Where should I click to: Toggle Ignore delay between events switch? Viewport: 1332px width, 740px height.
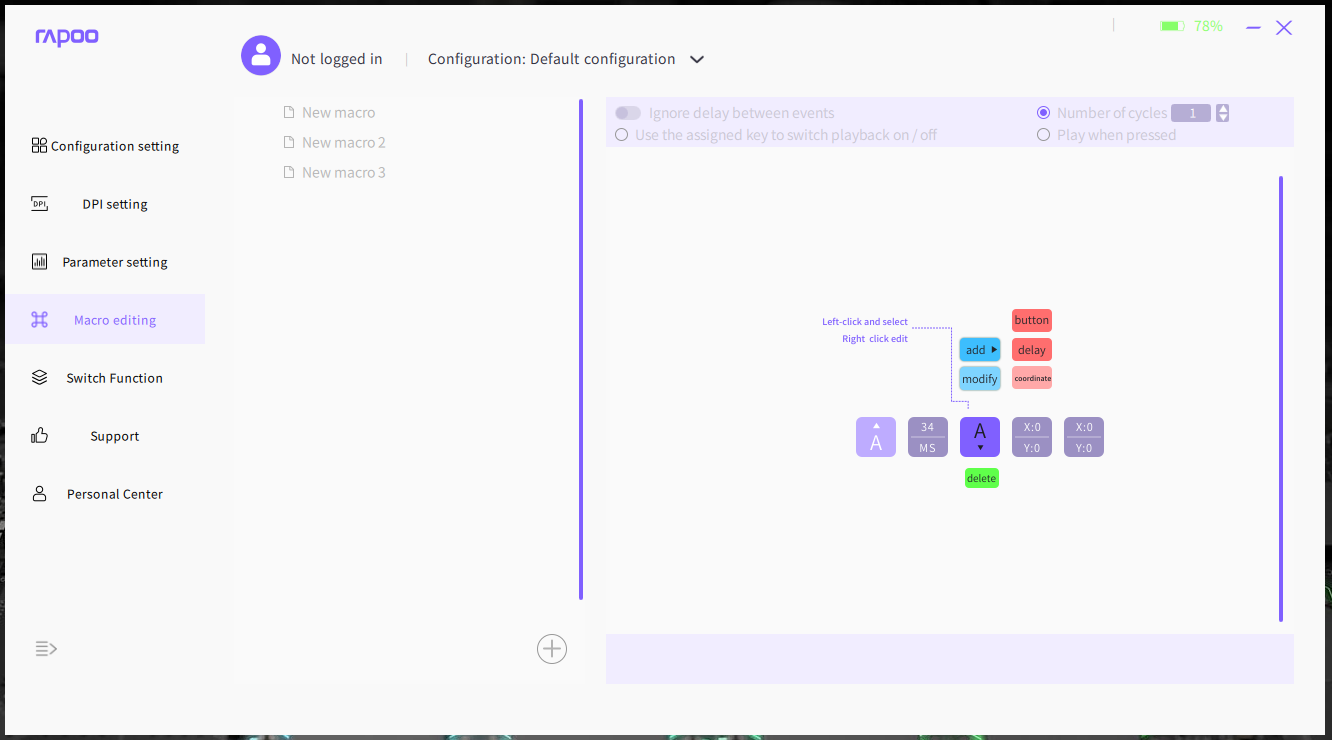pyautogui.click(x=628, y=113)
